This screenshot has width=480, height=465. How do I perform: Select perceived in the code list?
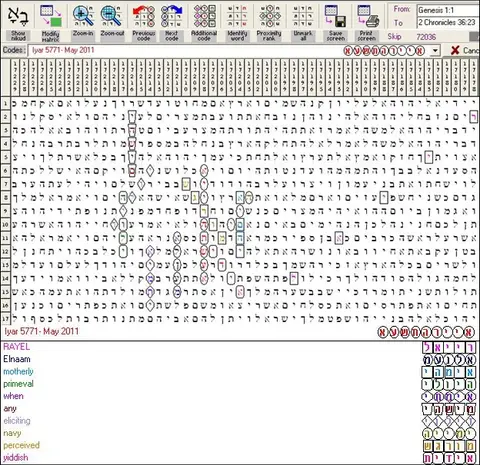click(x=22, y=445)
